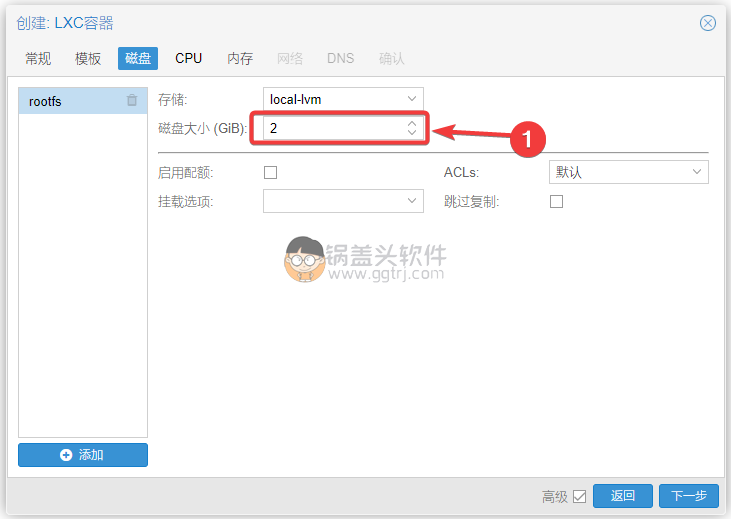Decrease disk size with down arrow
The image size is (731, 519).
pyautogui.click(x=412, y=132)
